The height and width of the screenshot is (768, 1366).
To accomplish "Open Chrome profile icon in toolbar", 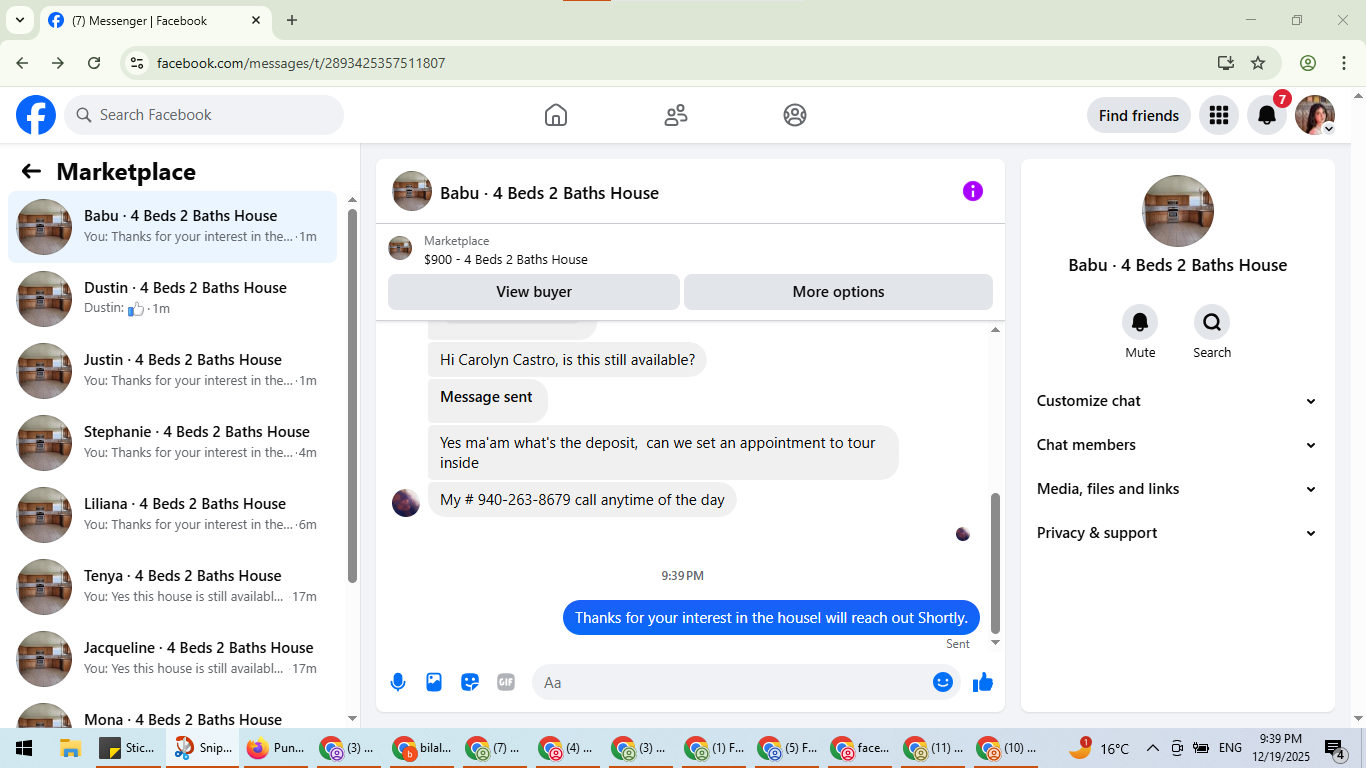I will [x=1308, y=63].
